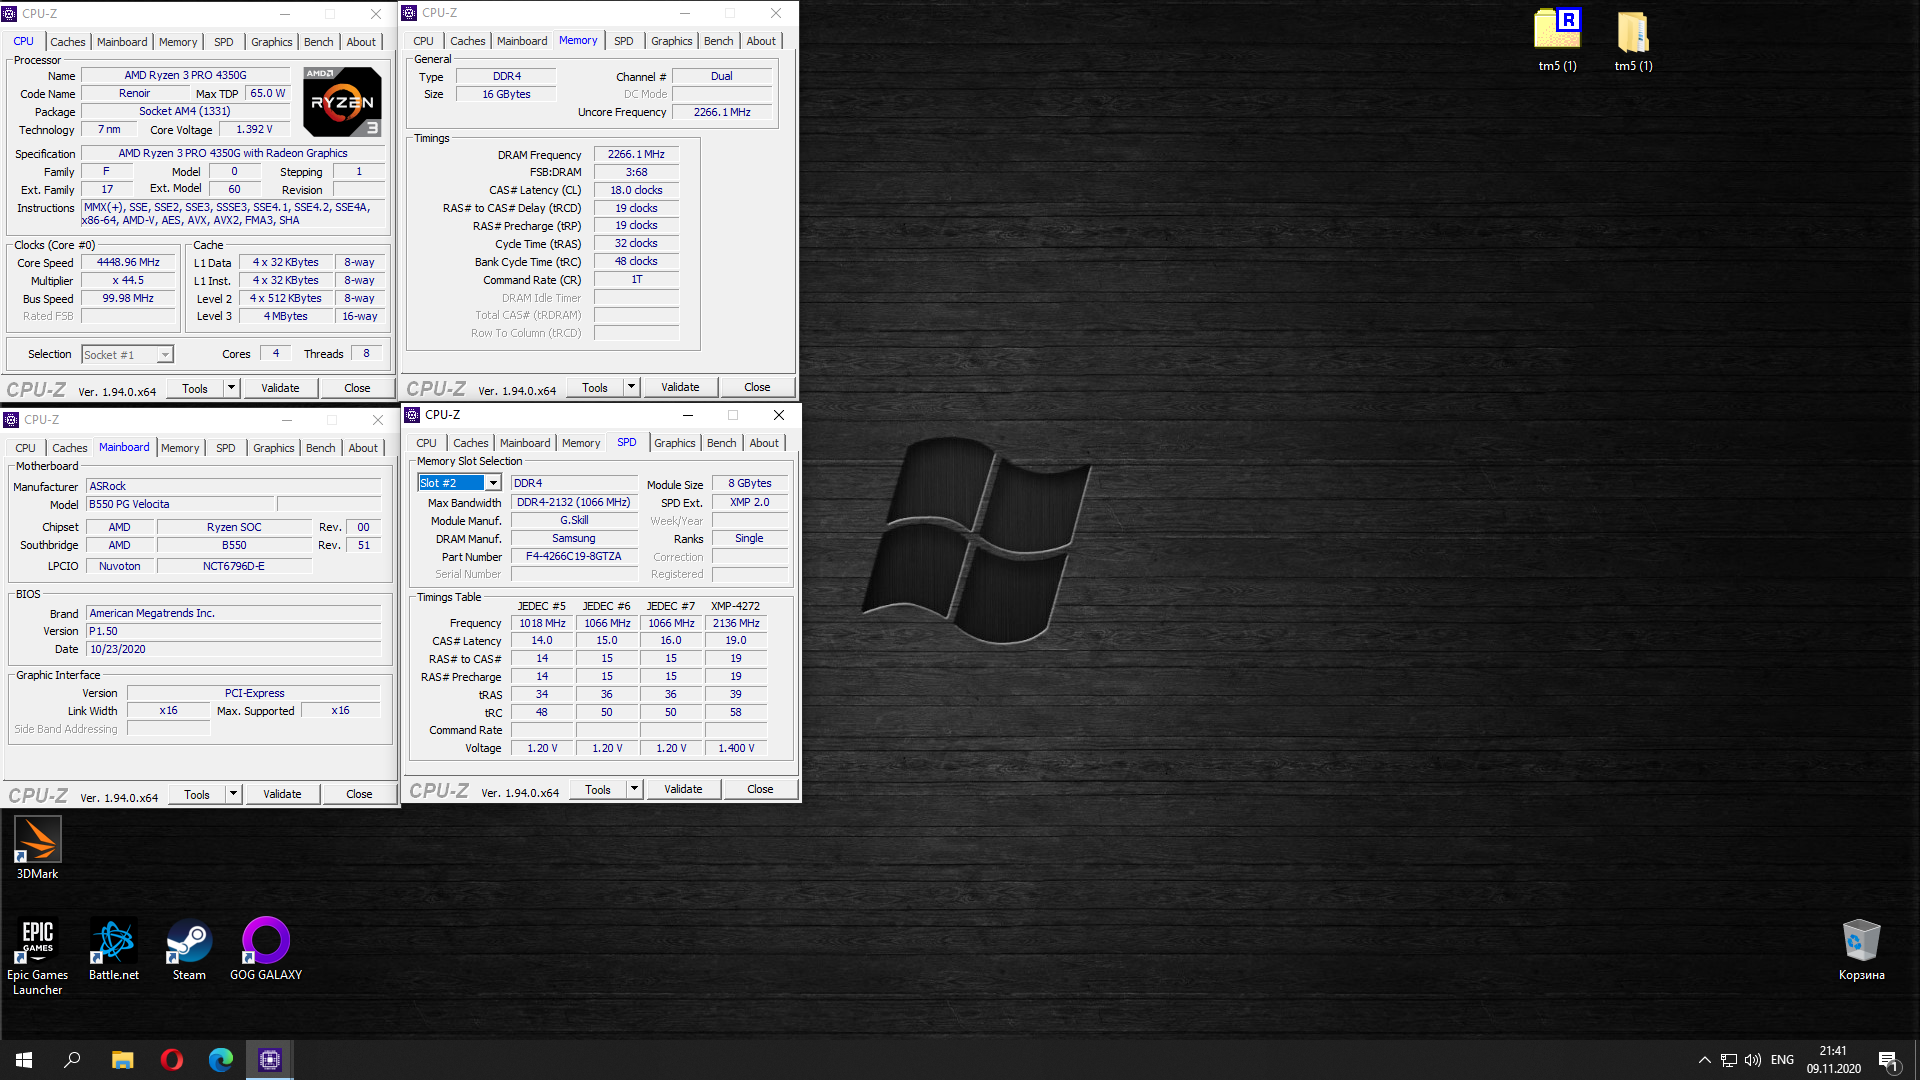Select CPU-Z taskbar icon
The image size is (1920, 1080).
pos(270,1060)
